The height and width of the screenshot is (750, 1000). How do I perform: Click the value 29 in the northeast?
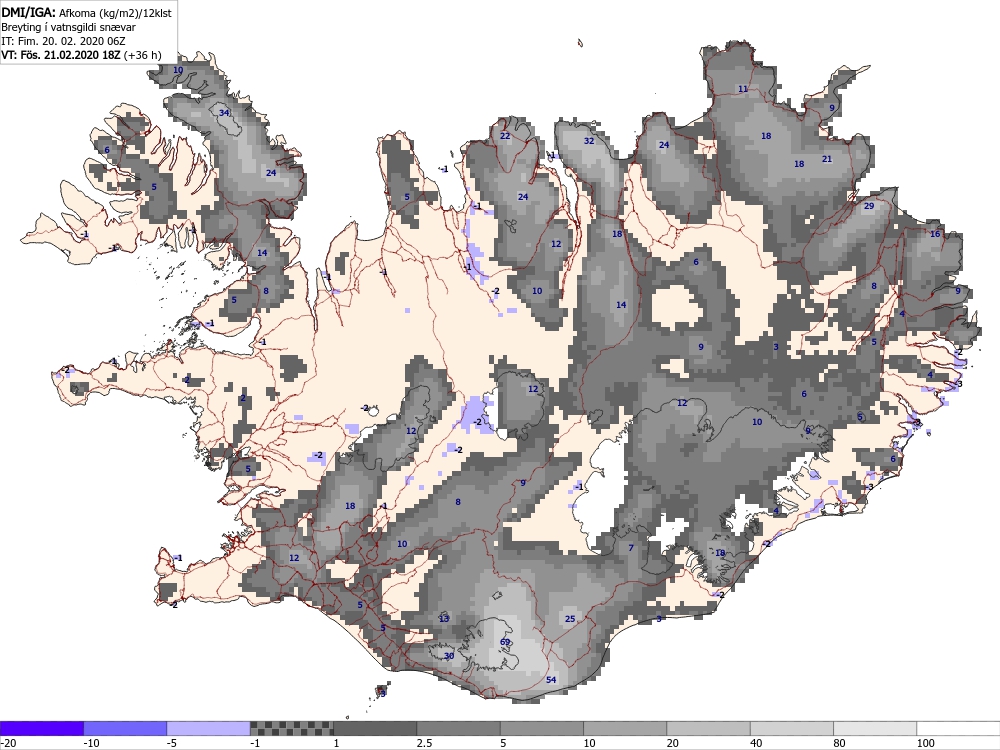pyautogui.click(x=869, y=206)
